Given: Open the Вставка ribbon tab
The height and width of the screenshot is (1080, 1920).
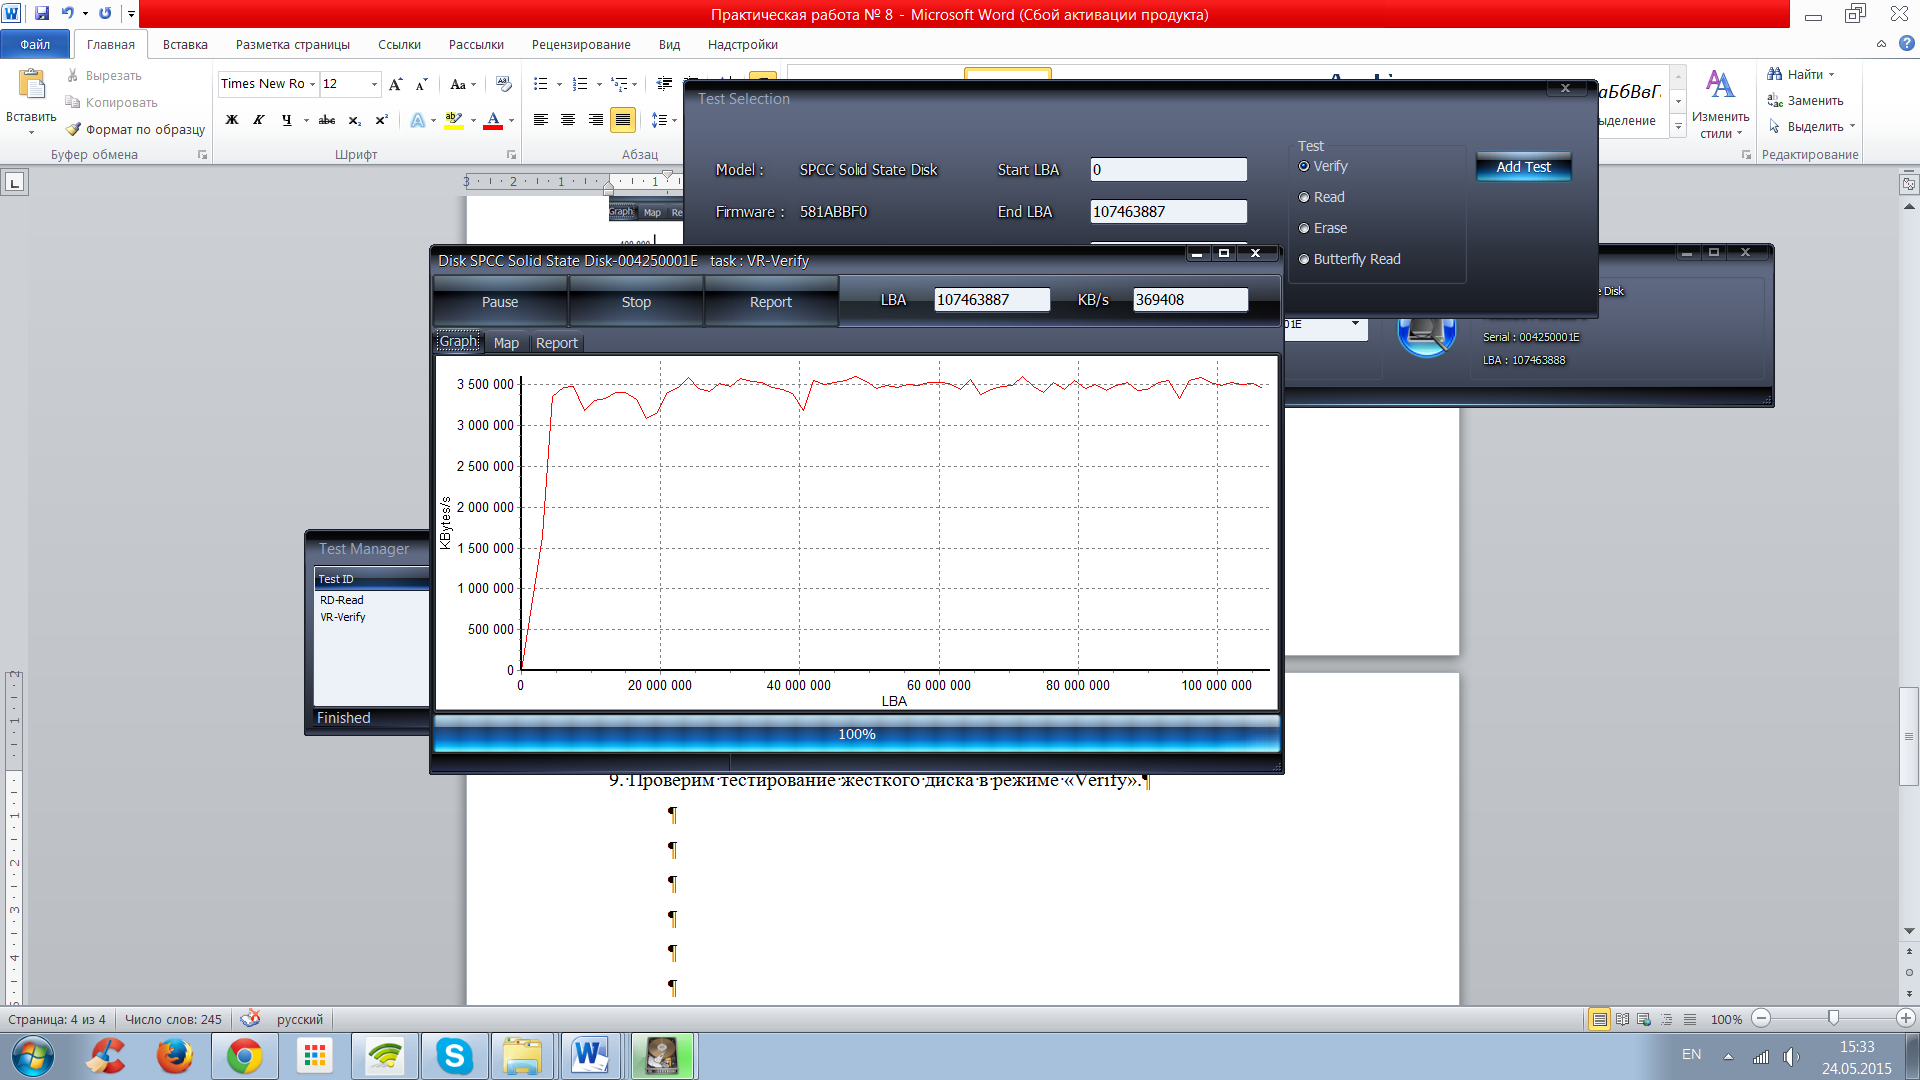Looking at the screenshot, I should (x=185, y=44).
